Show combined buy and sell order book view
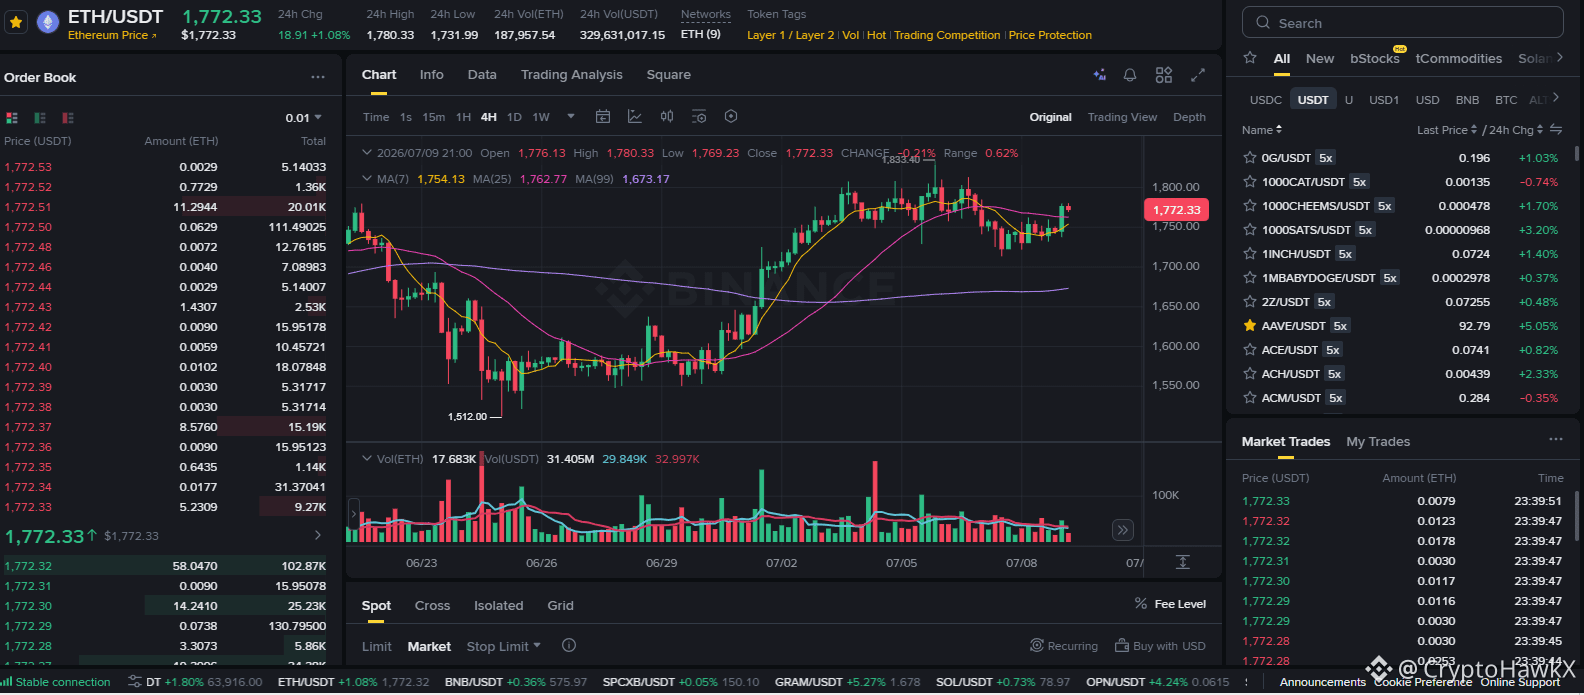The image size is (1584, 695). (x=12, y=118)
